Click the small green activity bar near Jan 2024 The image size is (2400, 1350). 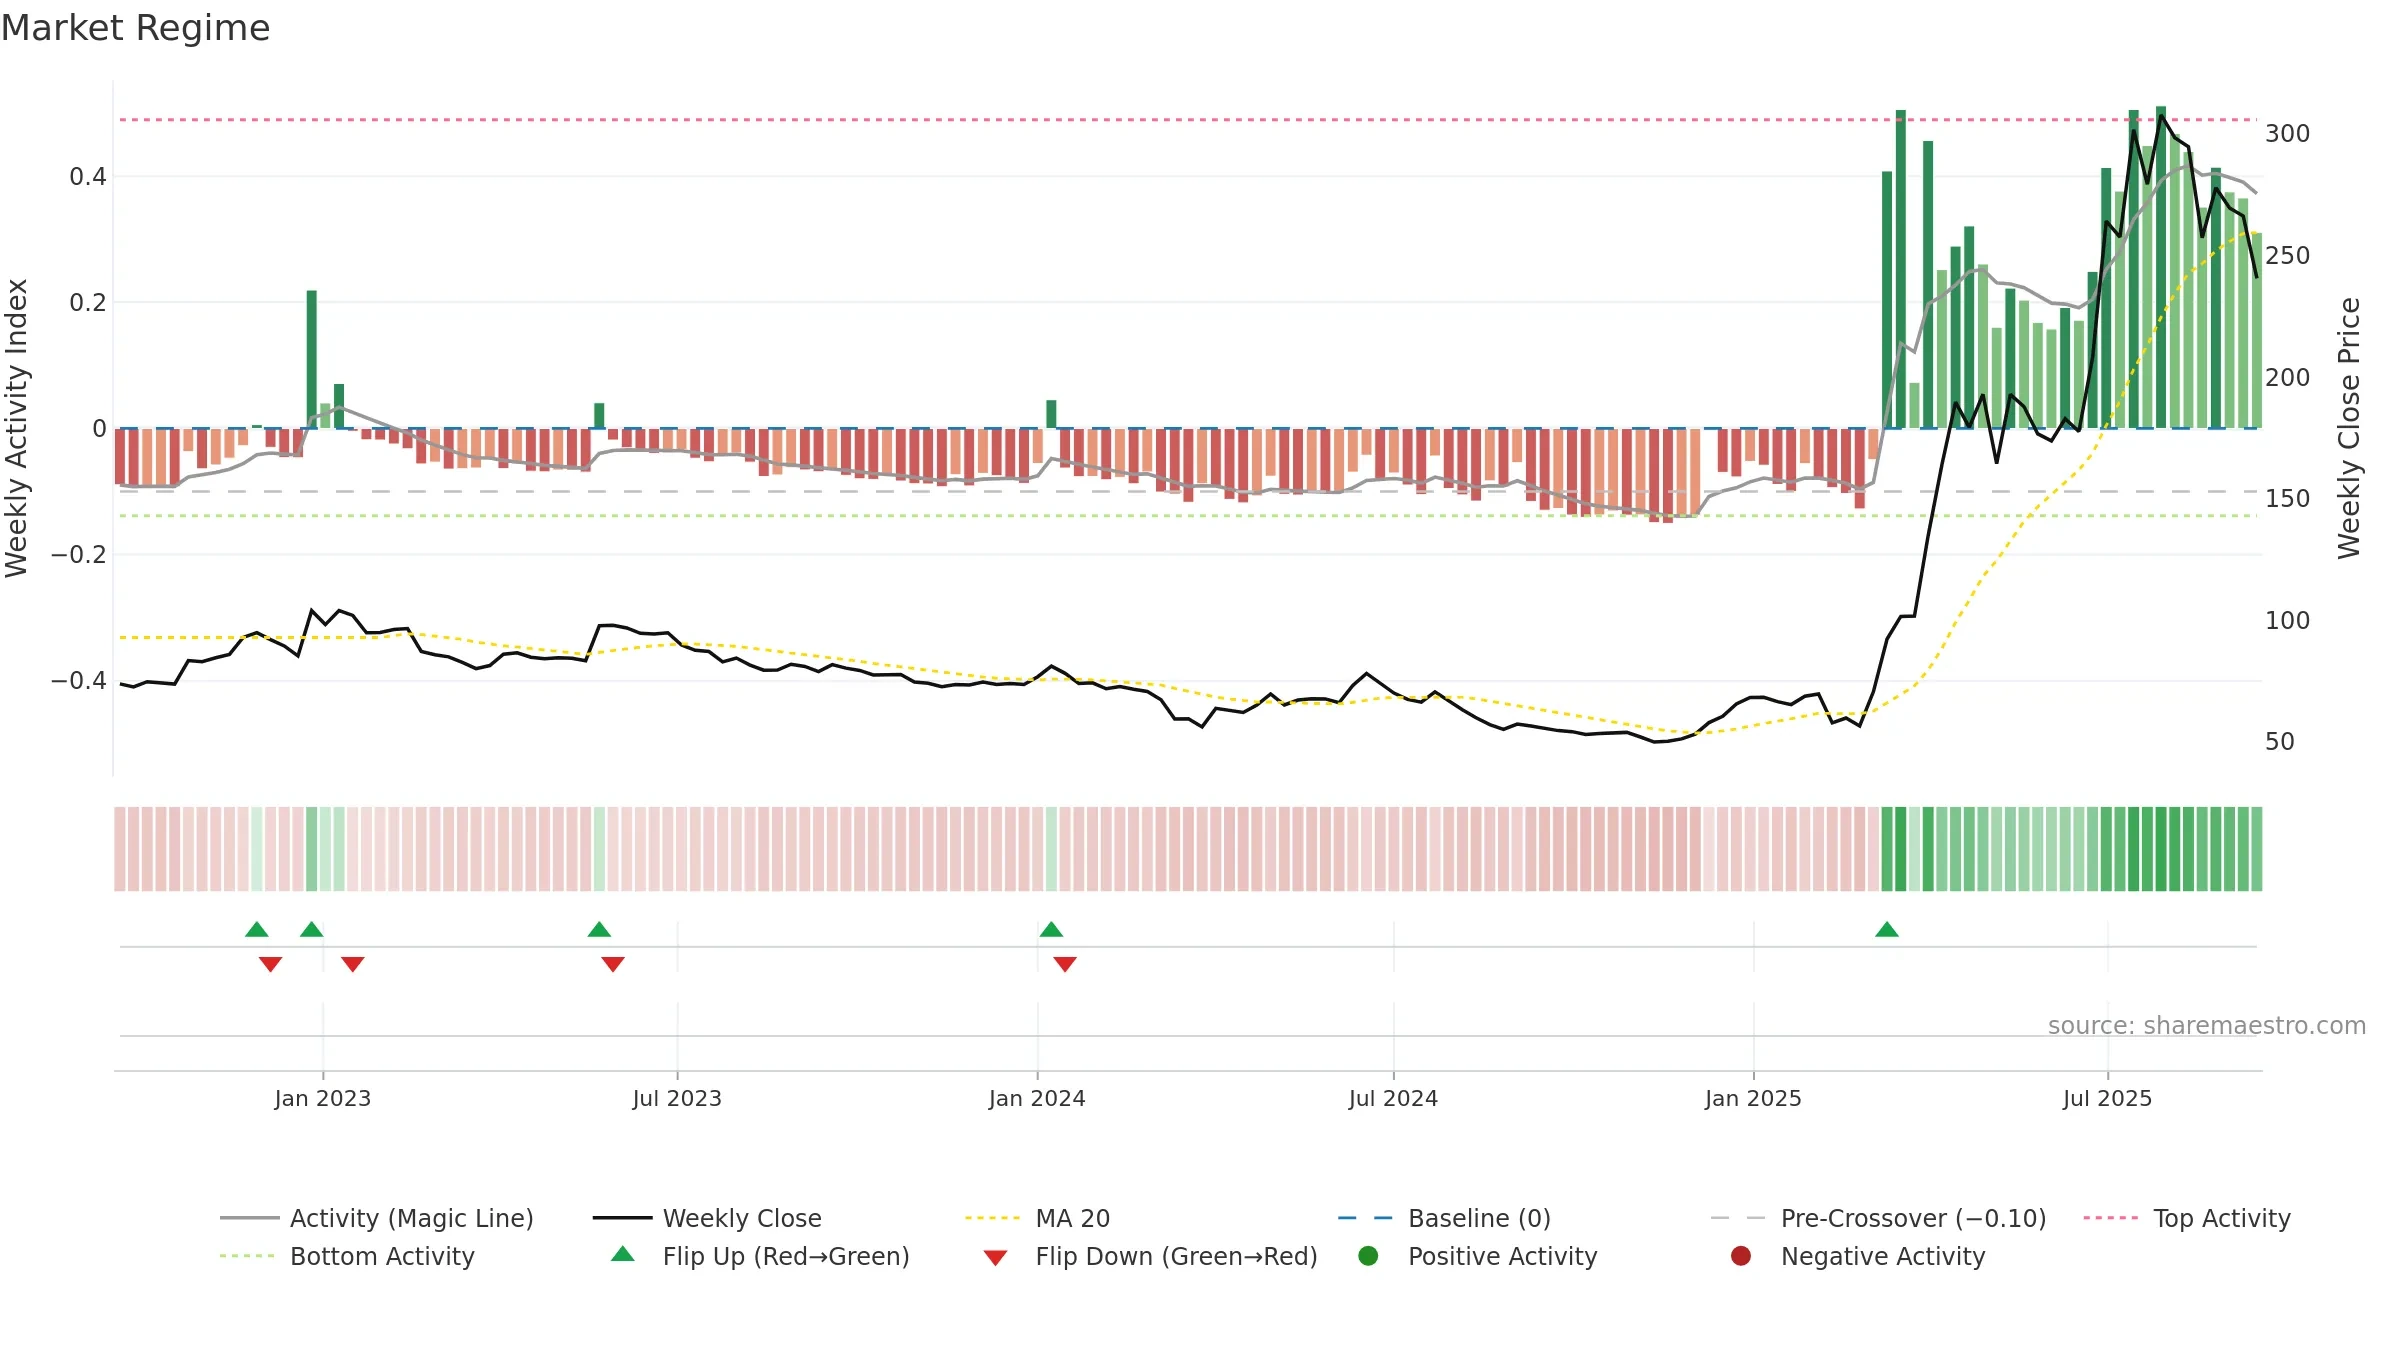1051,414
